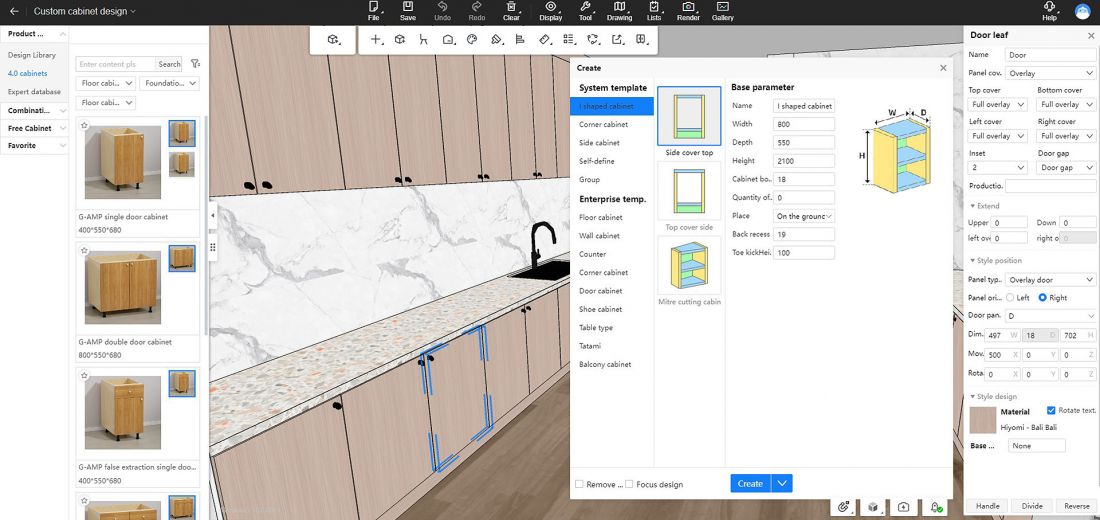Select the Right panel orientation radio
This screenshot has height=520, width=1100.
pyautogui.click(x=1042, y=298)
